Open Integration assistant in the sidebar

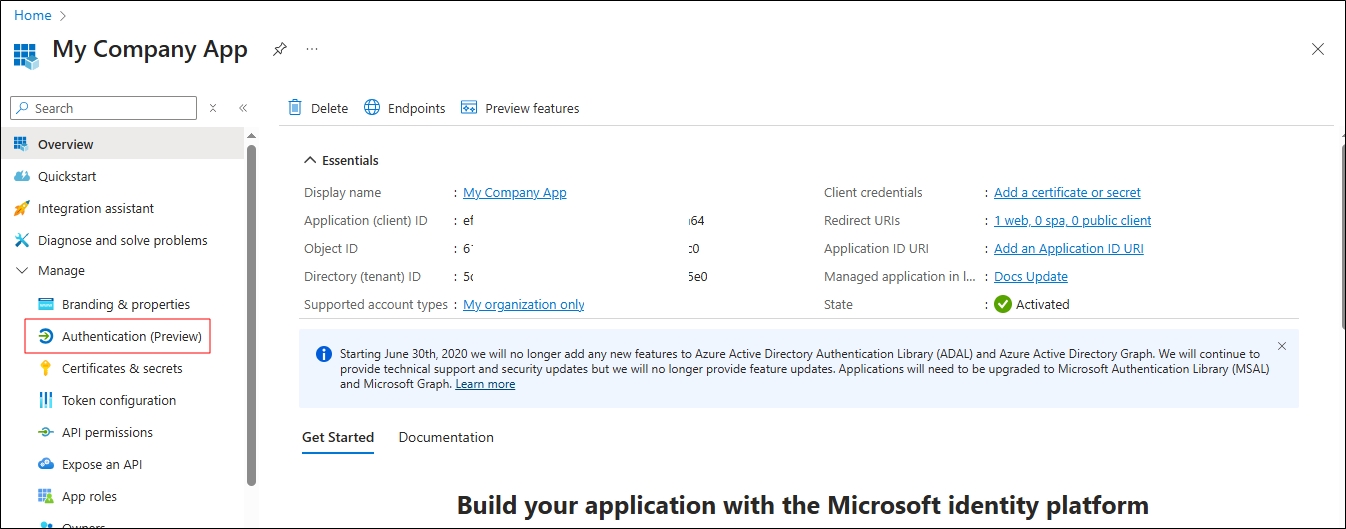95,208
